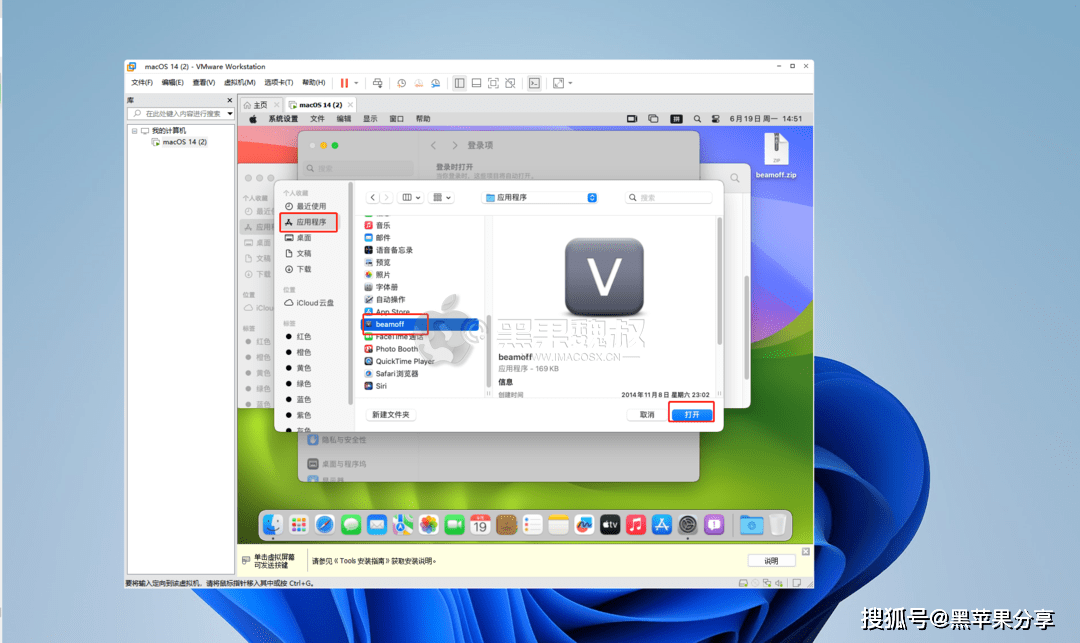
Task: Click the file dialog 搜索 field
Action: 668,198
